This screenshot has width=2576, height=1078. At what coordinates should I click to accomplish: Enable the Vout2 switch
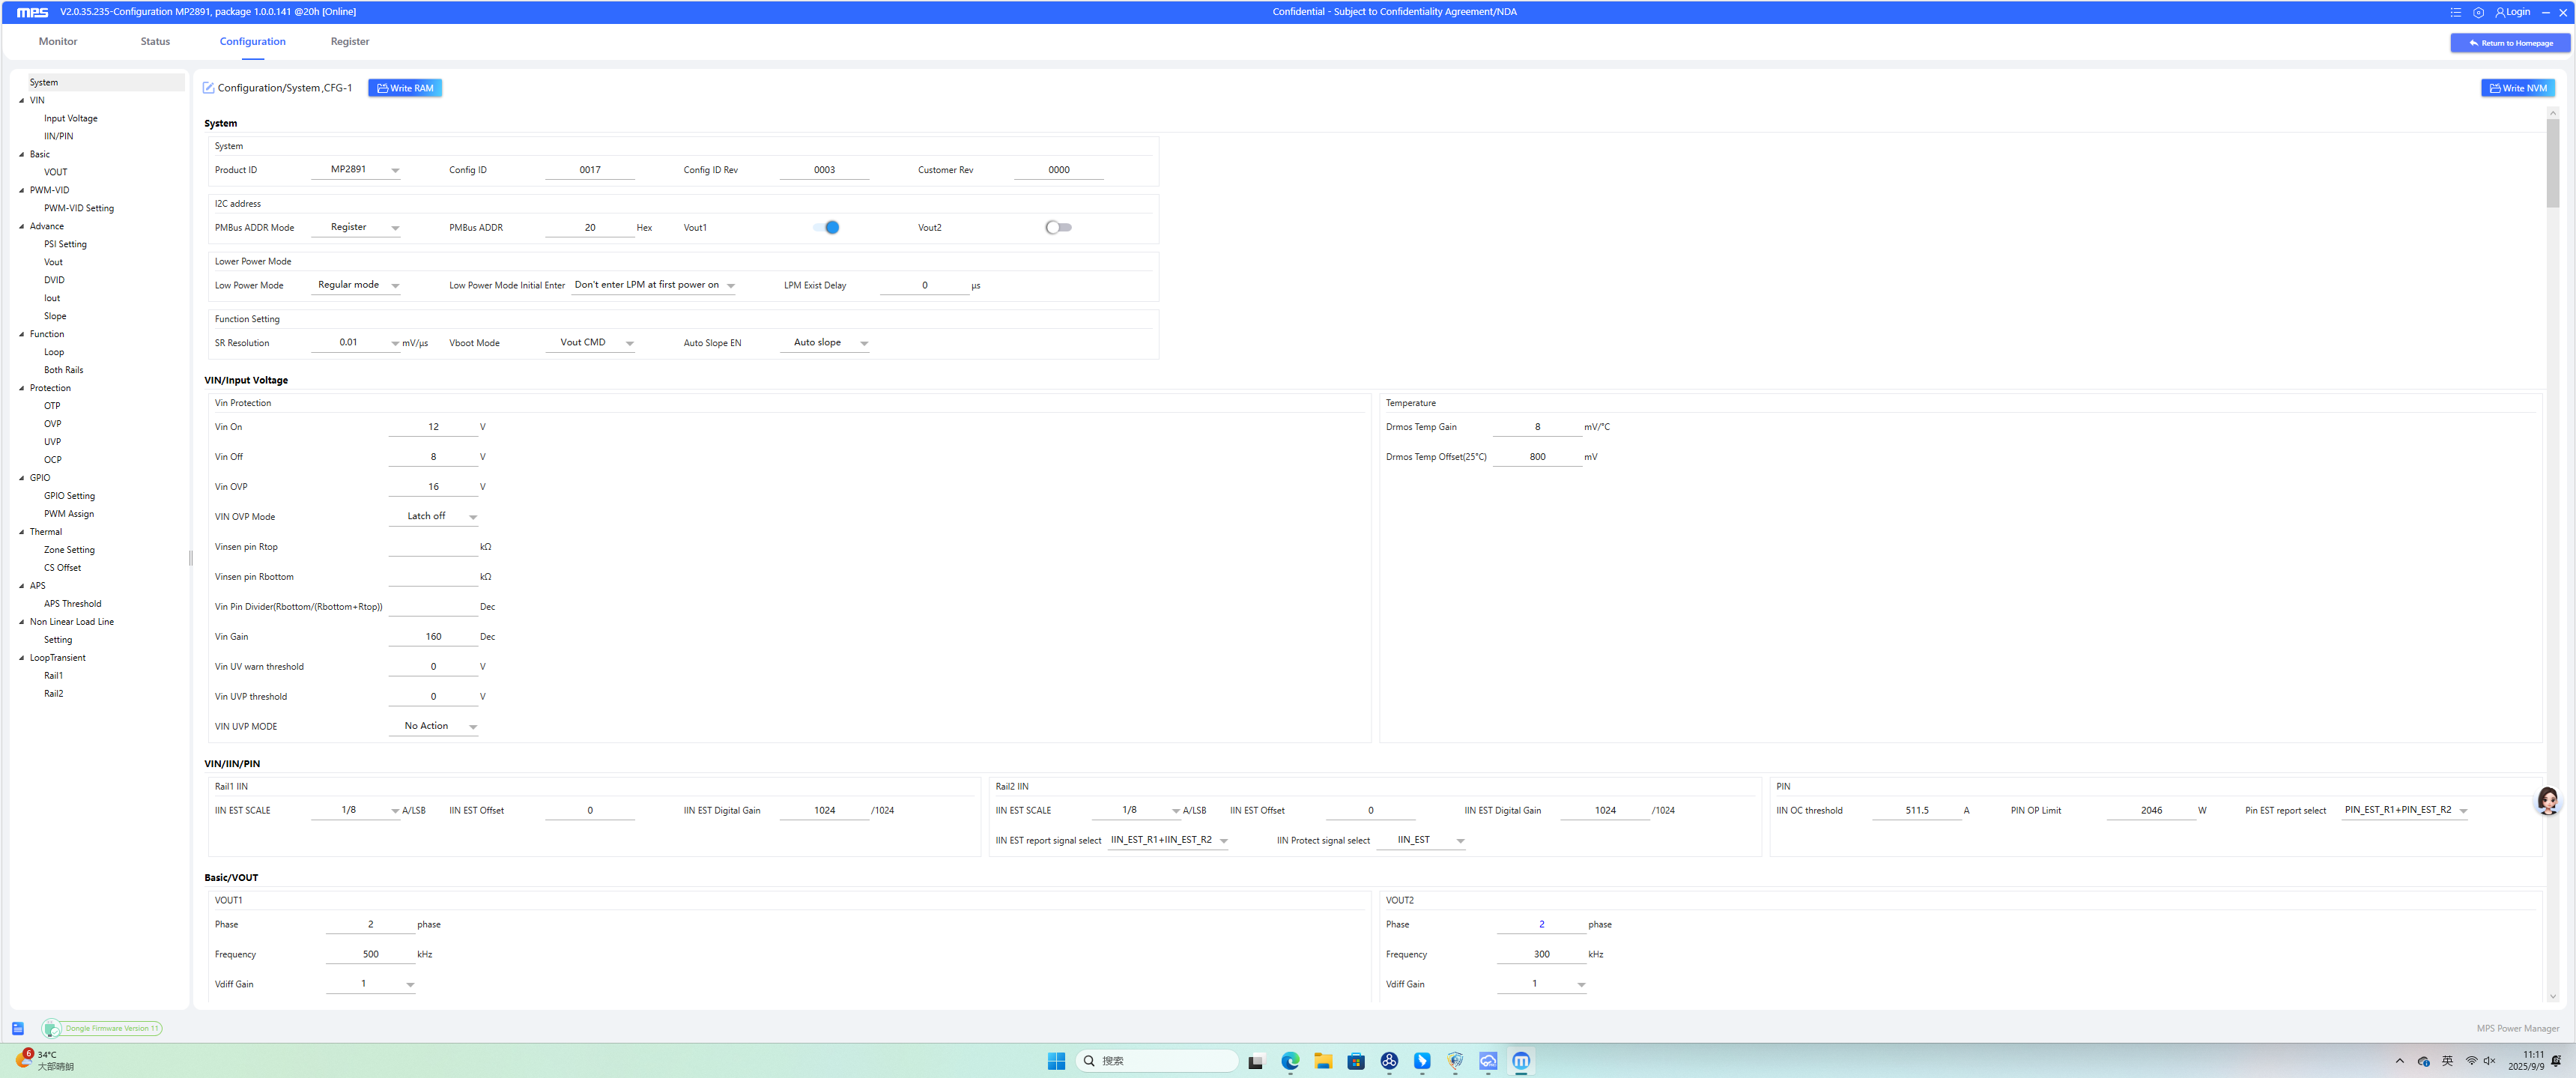coord(1058,227)
